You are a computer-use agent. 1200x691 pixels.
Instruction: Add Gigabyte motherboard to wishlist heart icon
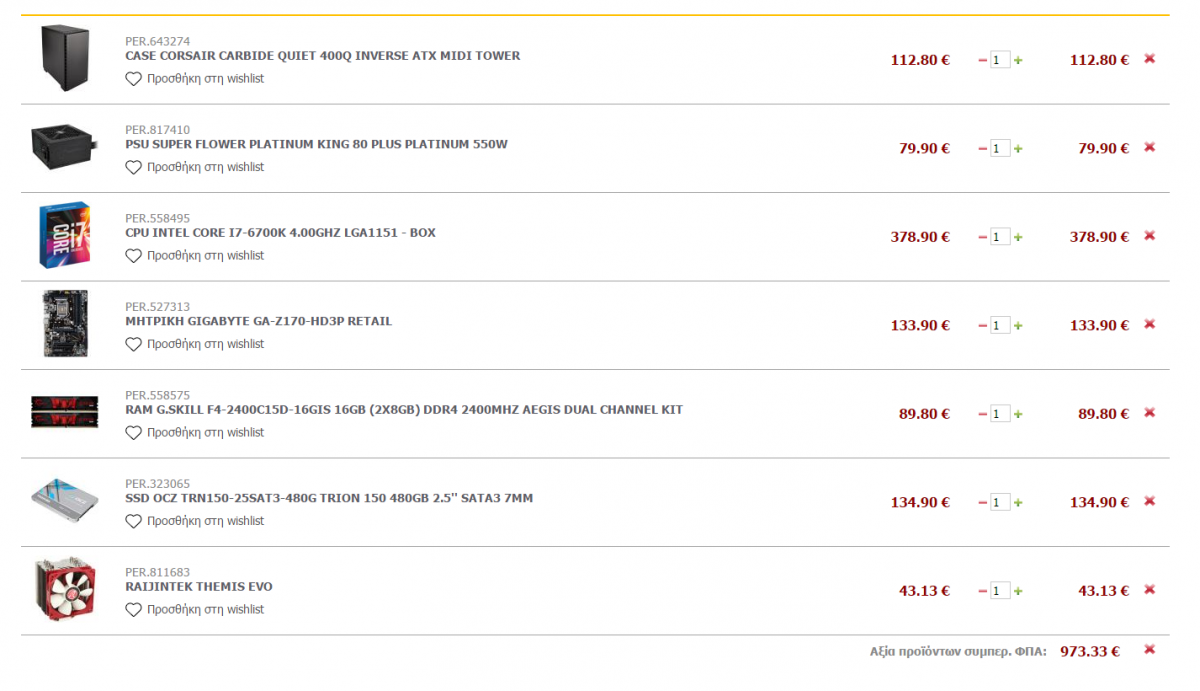(x=134, y=344)
